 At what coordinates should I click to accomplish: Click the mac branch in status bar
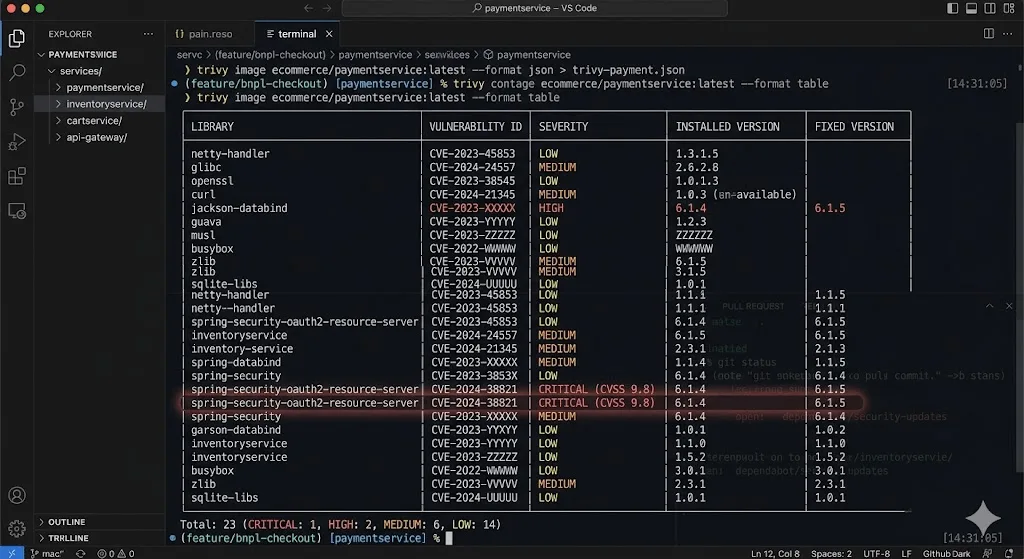pyautogui.click(x=47, y=553)
